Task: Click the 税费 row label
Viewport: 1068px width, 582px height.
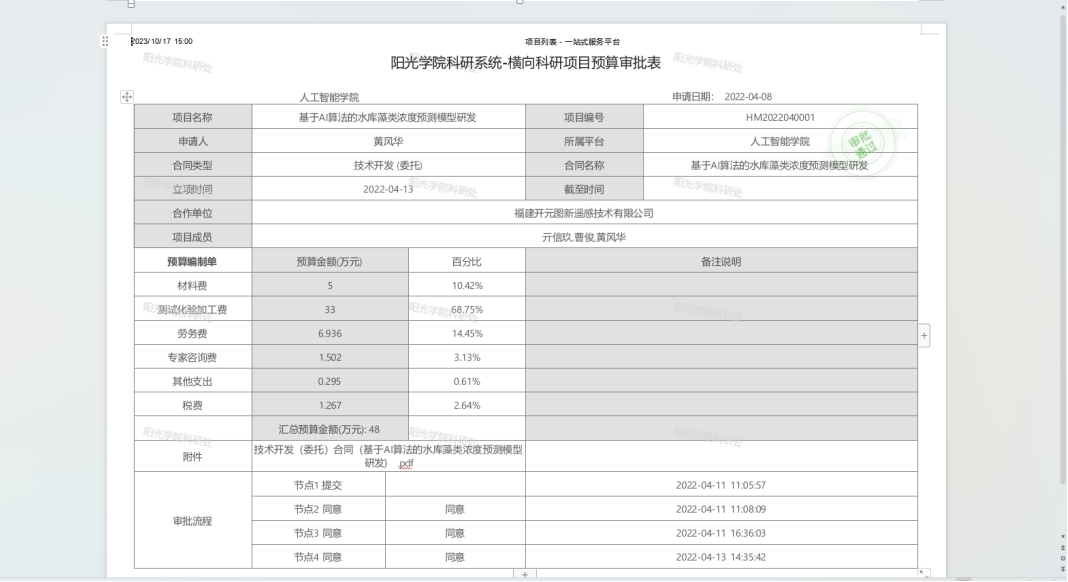Action: pyautogui.click(x=193, y=405)
